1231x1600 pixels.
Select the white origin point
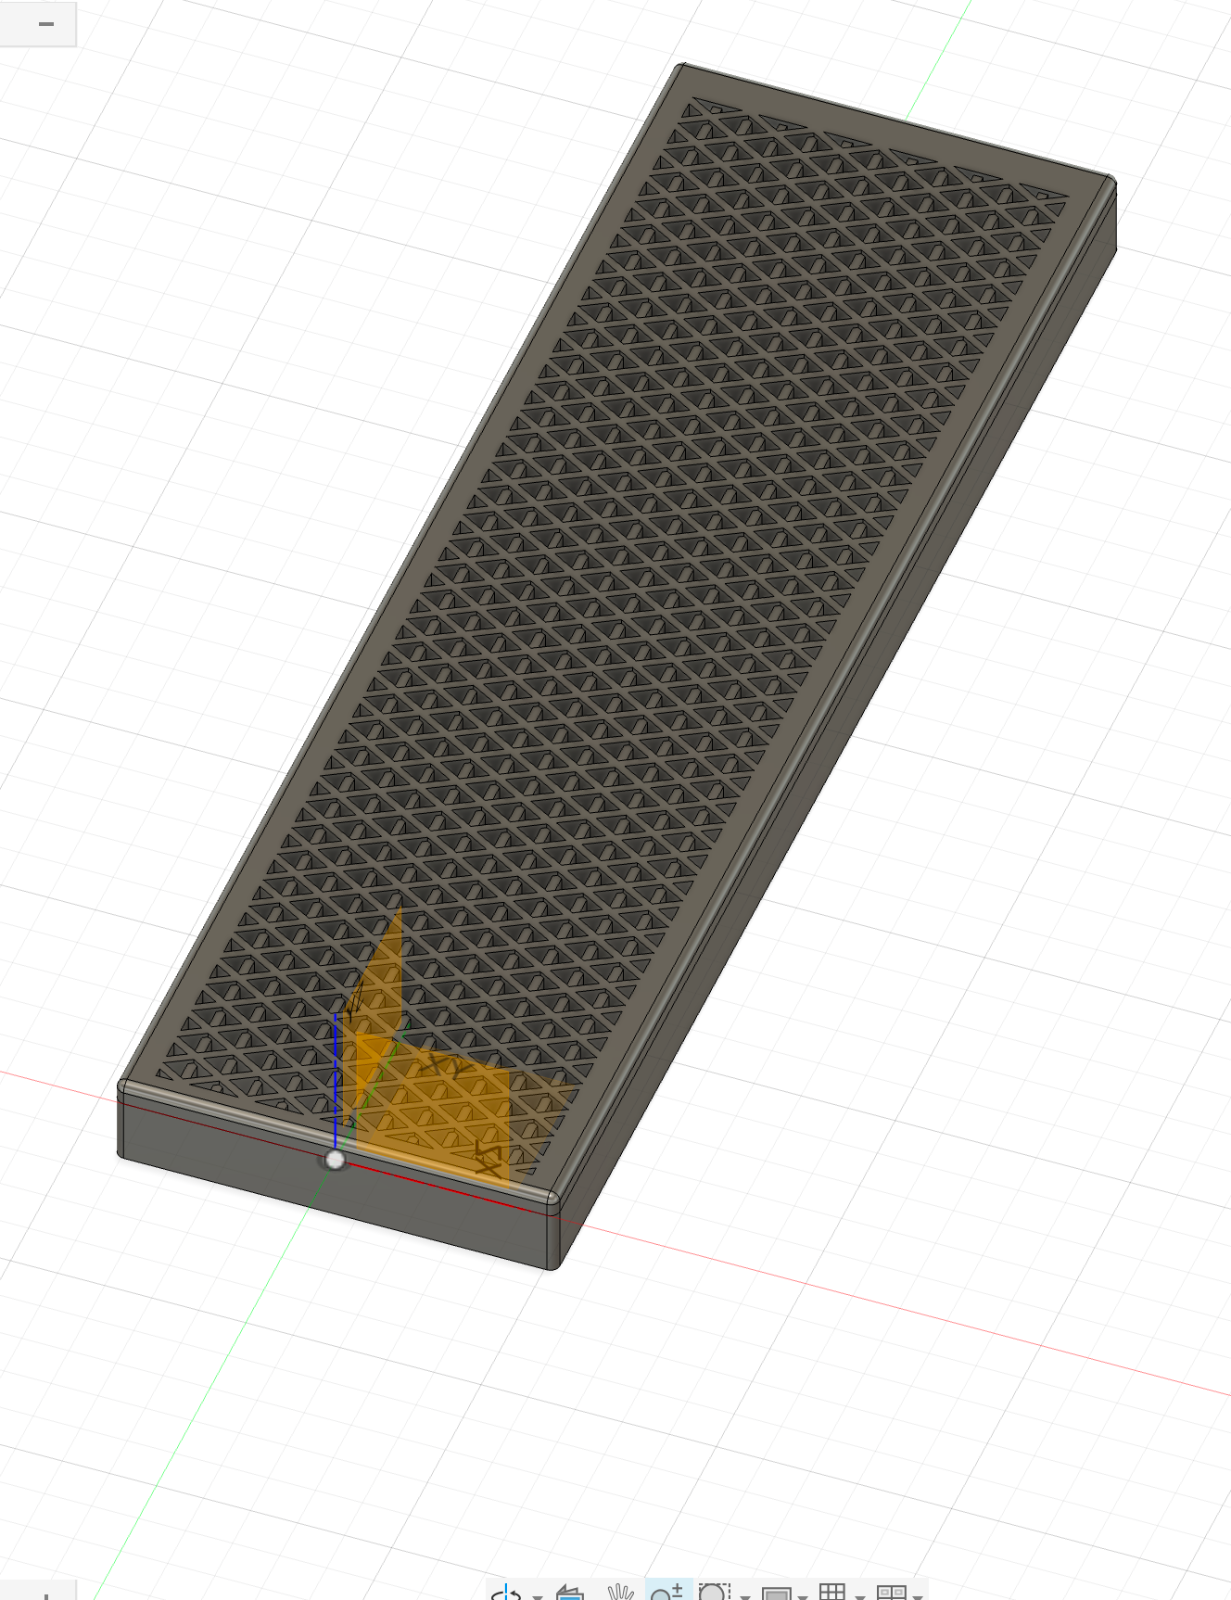tap(335, 1160)
